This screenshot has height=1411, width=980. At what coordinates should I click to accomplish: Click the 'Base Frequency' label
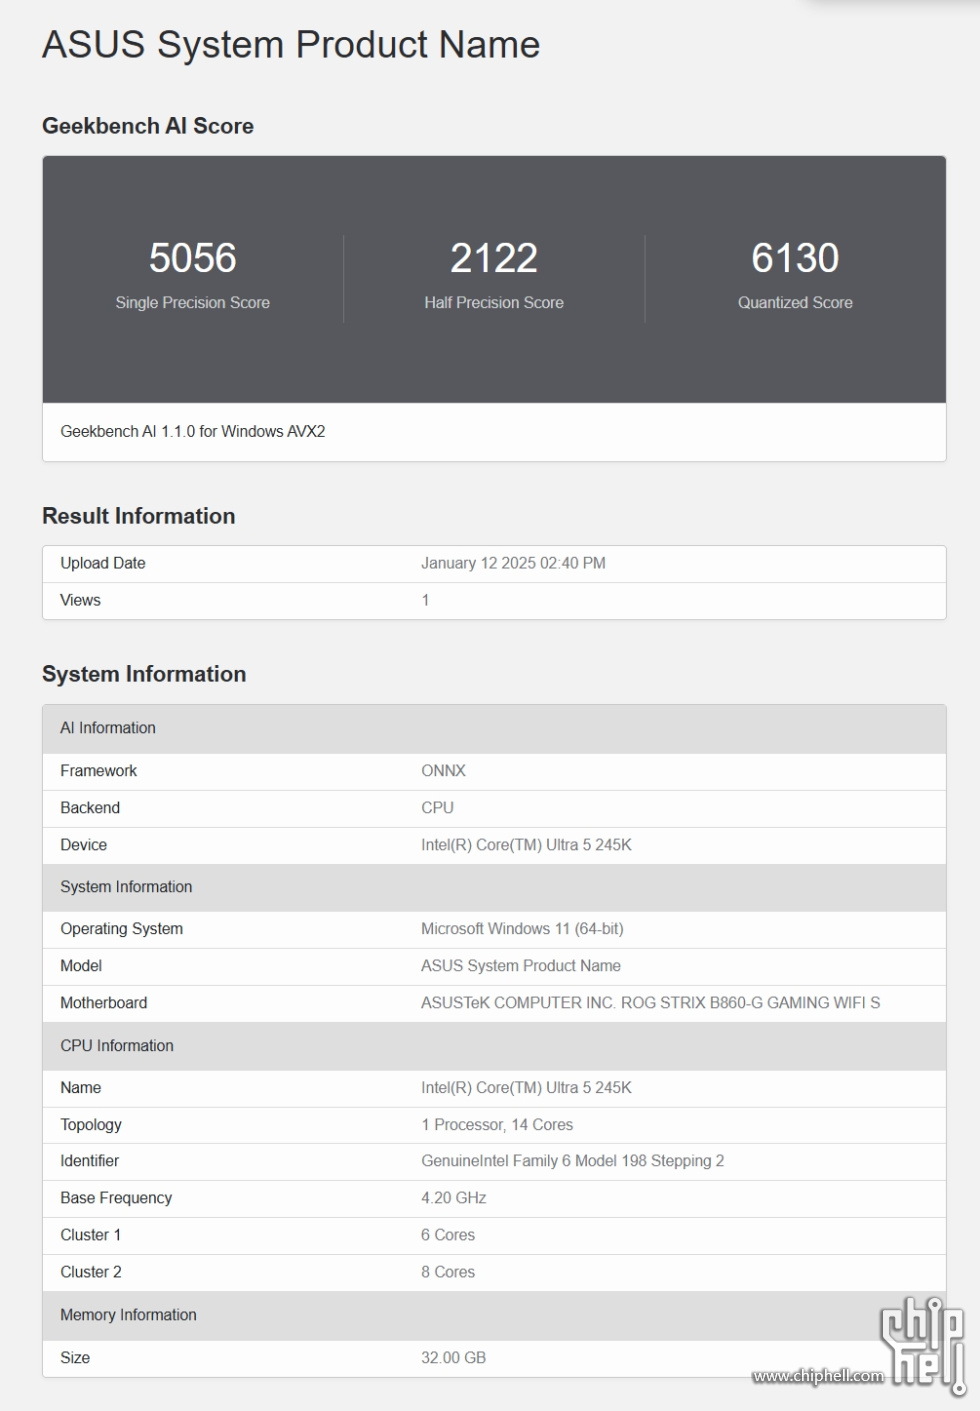(x=116, y=1198)
